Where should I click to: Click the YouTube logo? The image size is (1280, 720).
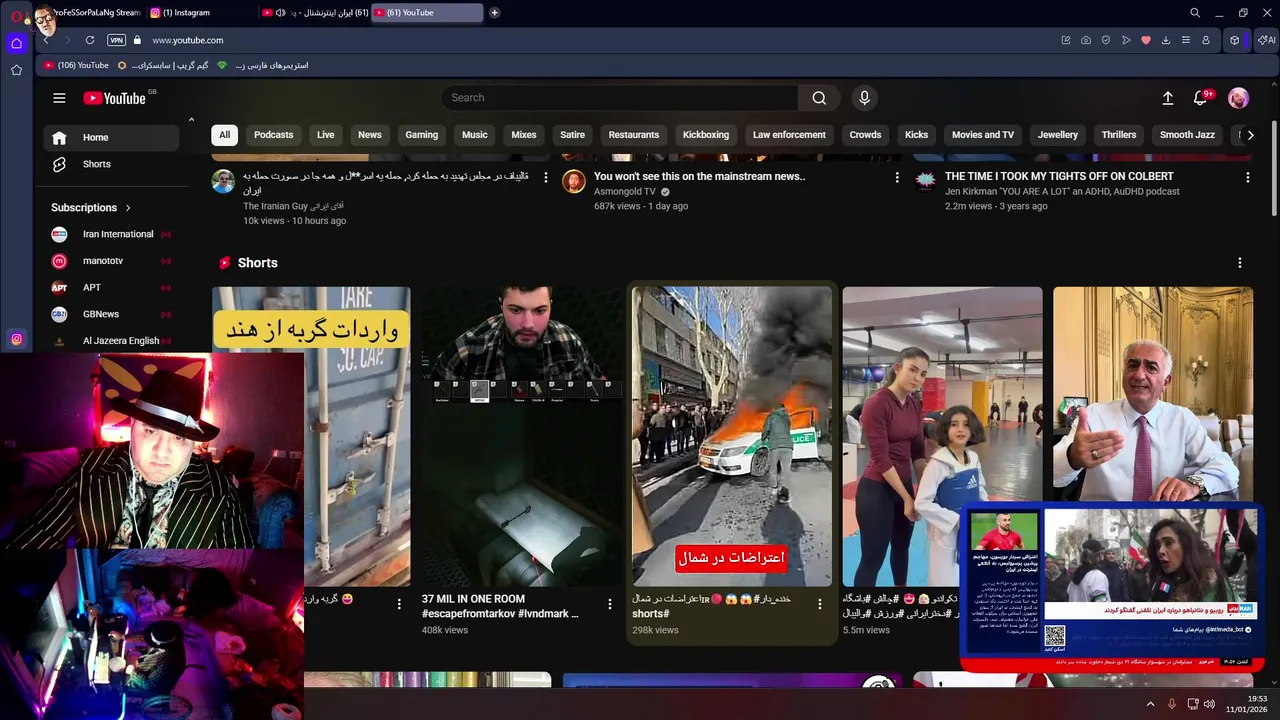pos(114,98)
